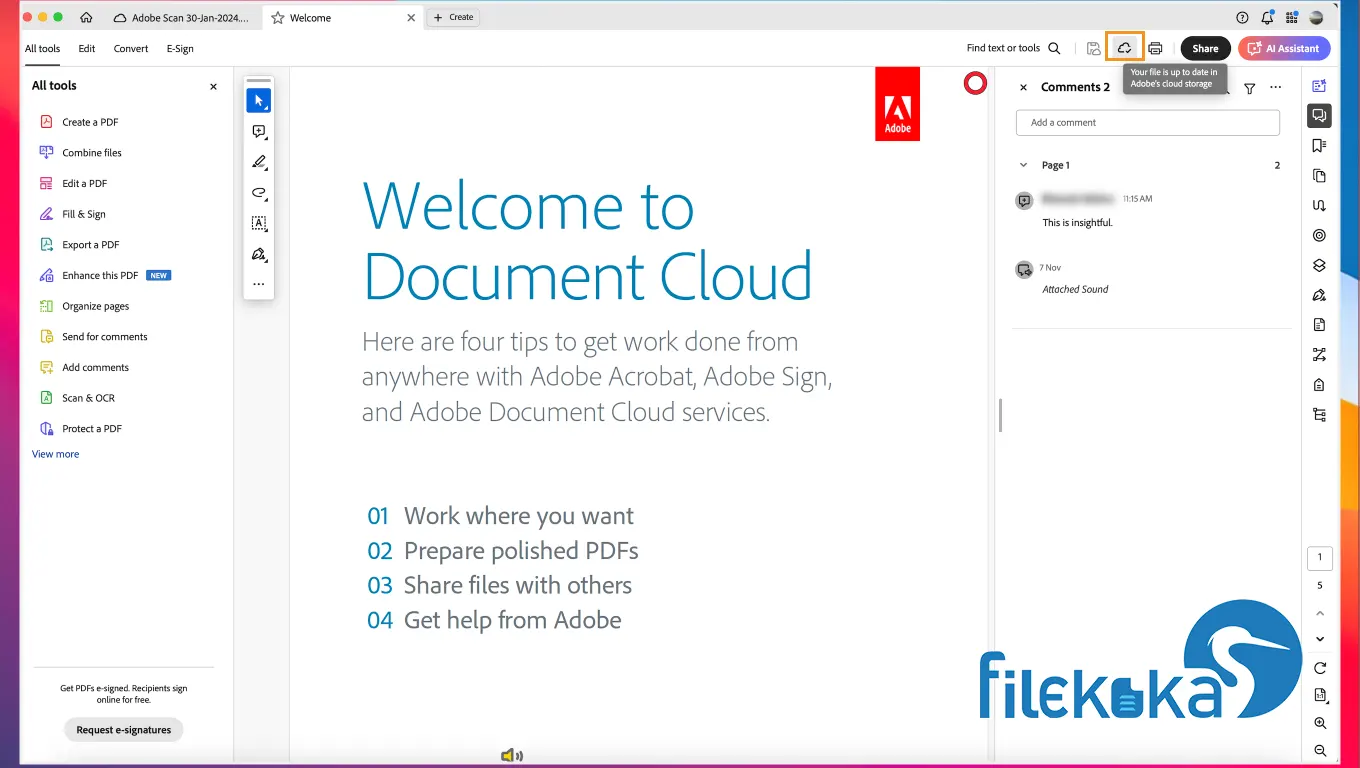Open the quick toolbar's three-dot More tools
The height and width of the screenshot is (768, 1360).
[258, 284]
